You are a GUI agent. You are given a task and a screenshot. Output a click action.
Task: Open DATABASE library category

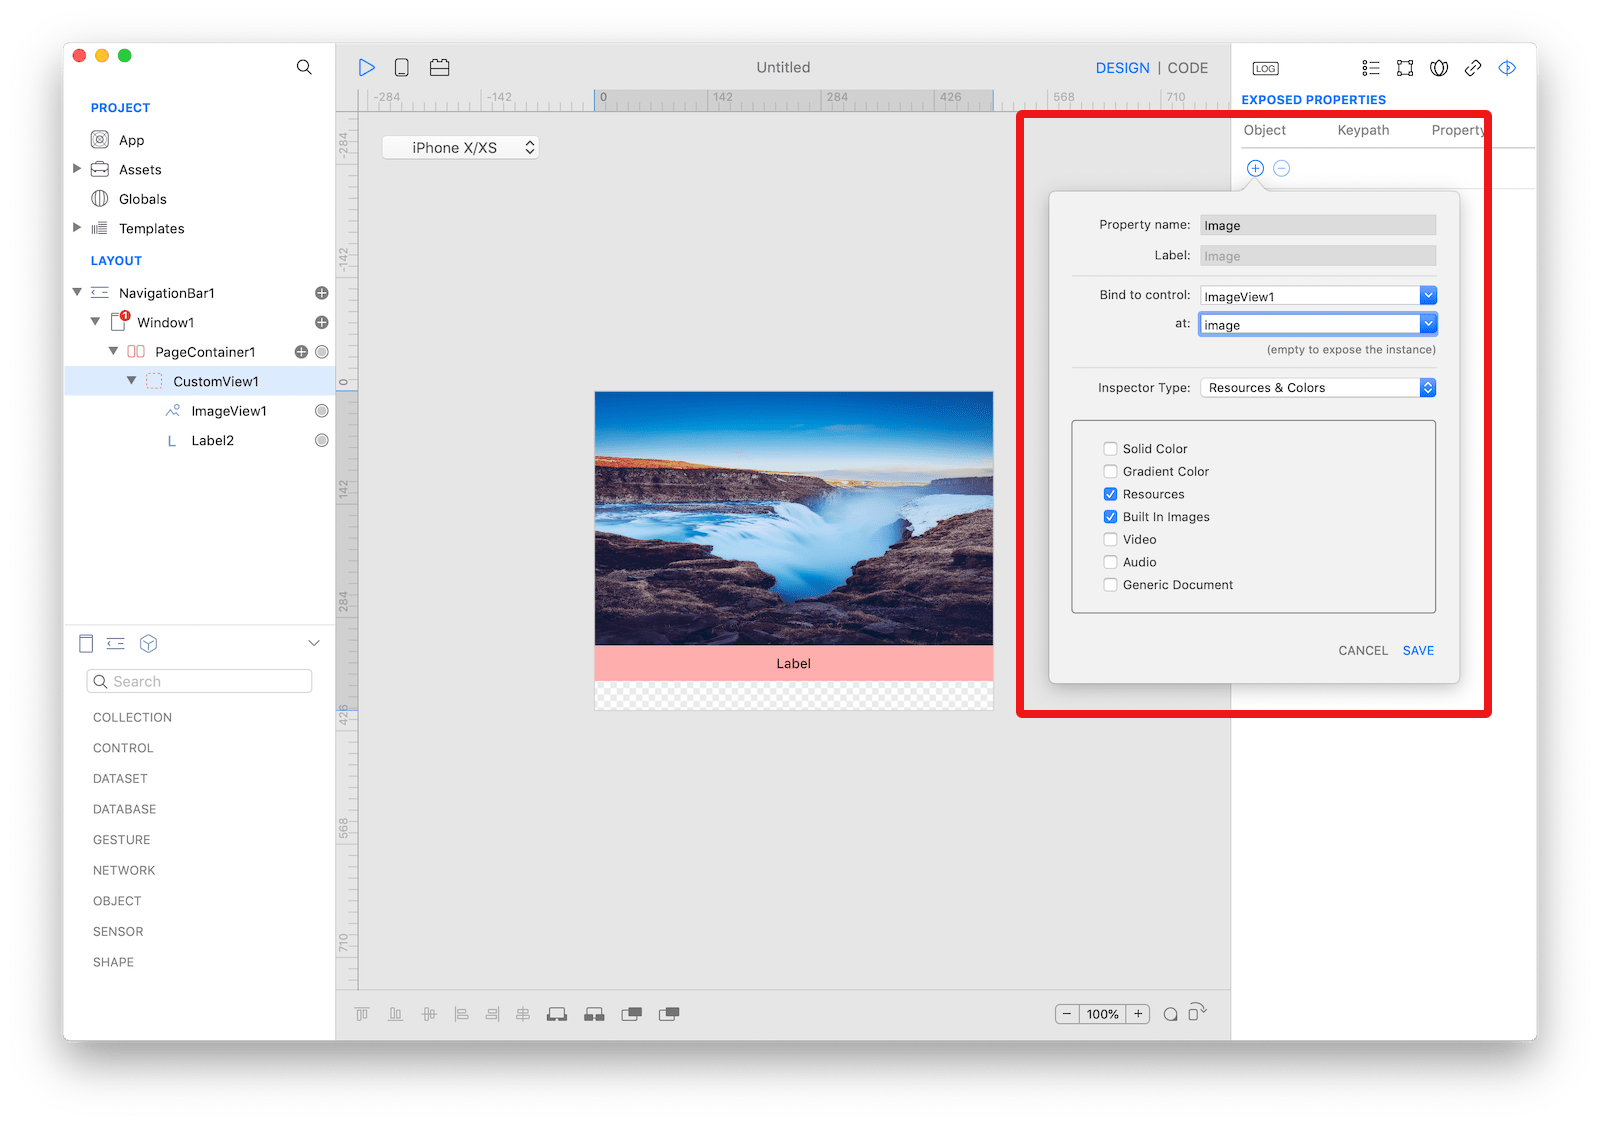click(124, 809)
